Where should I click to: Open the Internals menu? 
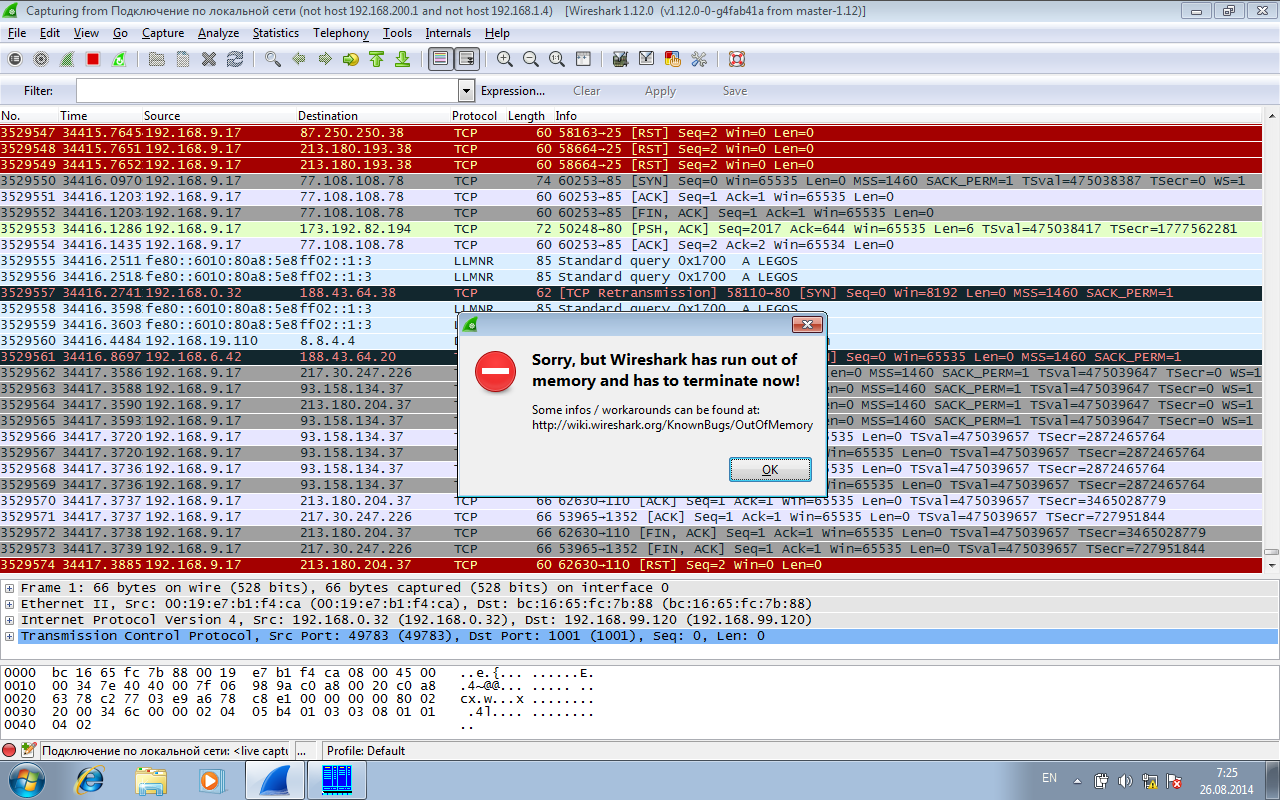tap(448, 33)
